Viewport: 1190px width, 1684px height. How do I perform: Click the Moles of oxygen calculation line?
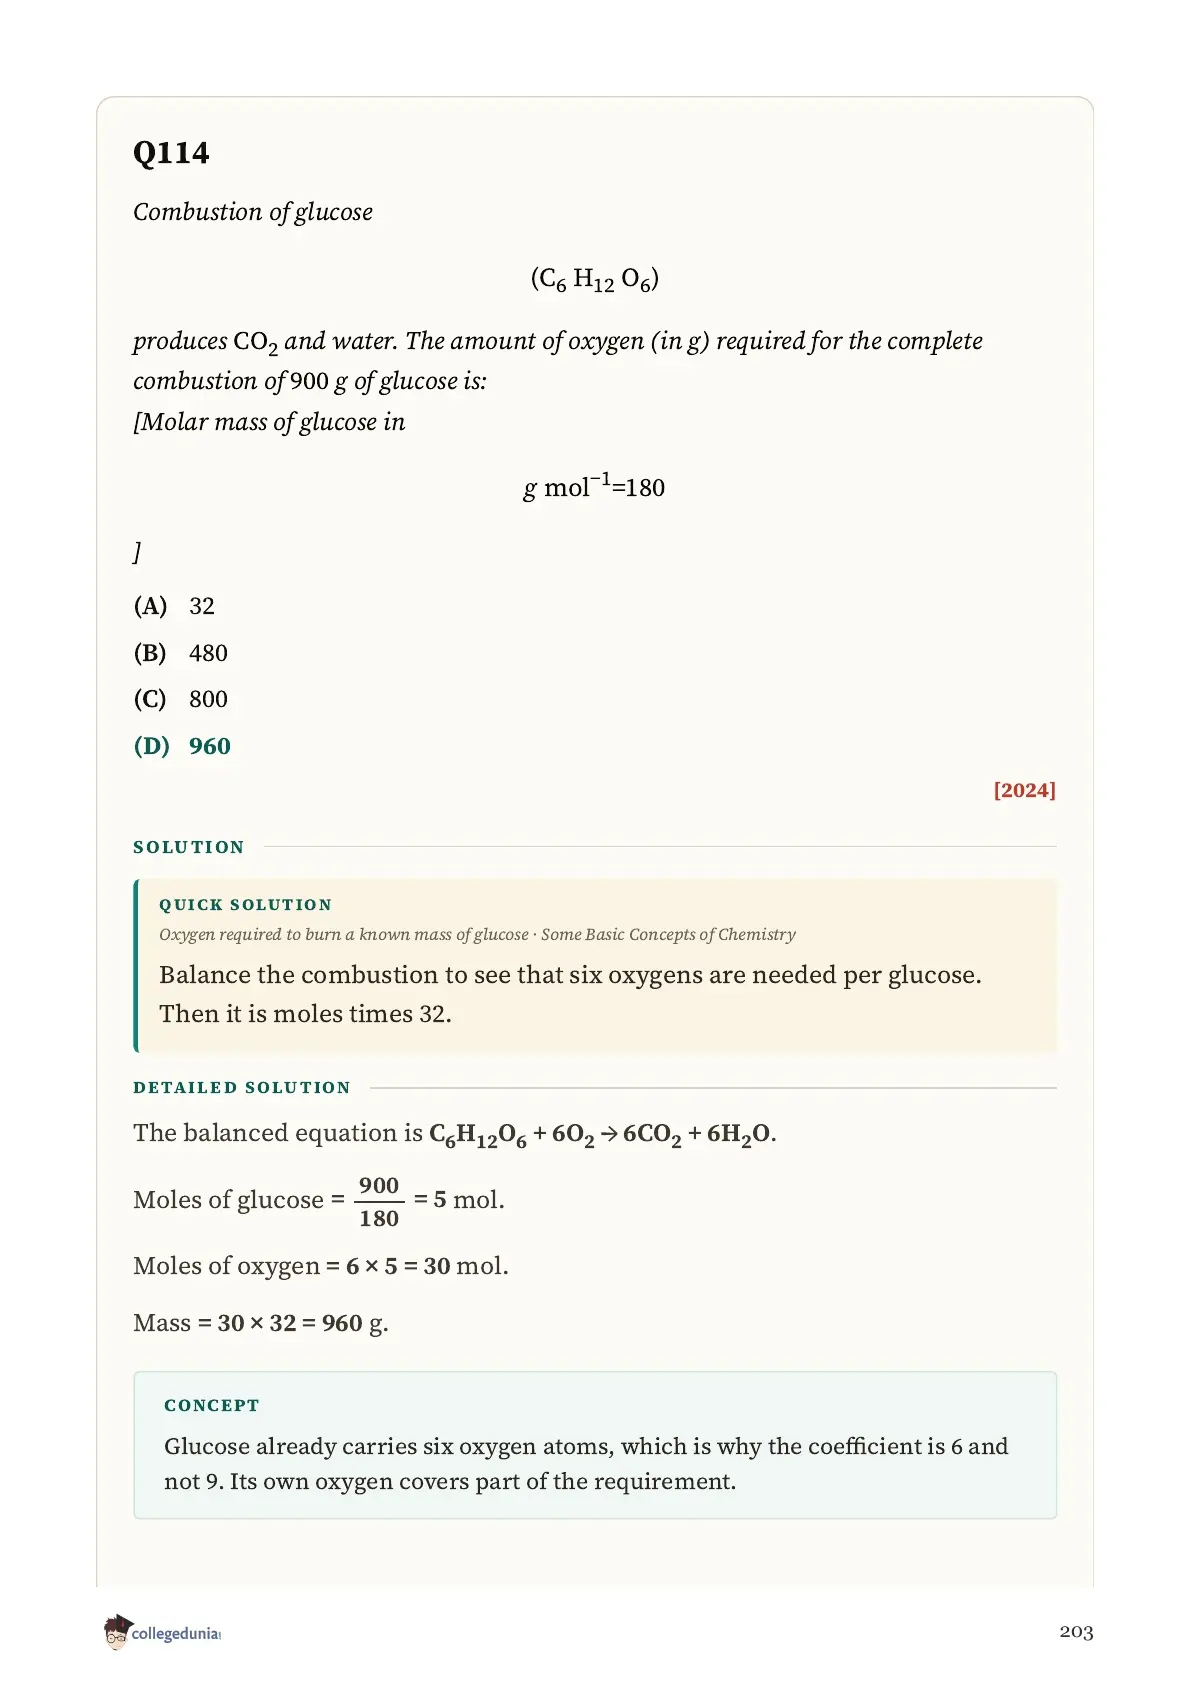pos(321,1266)
